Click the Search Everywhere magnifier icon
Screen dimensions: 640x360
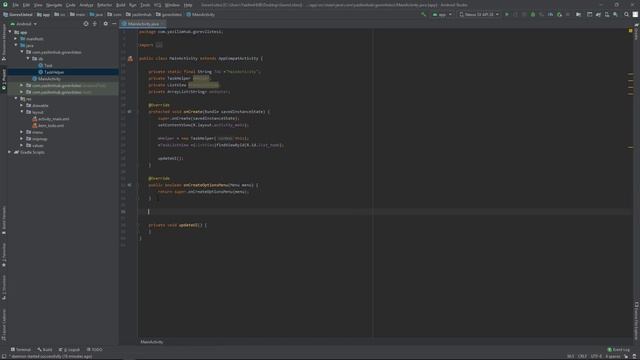[x=627, y=15]
